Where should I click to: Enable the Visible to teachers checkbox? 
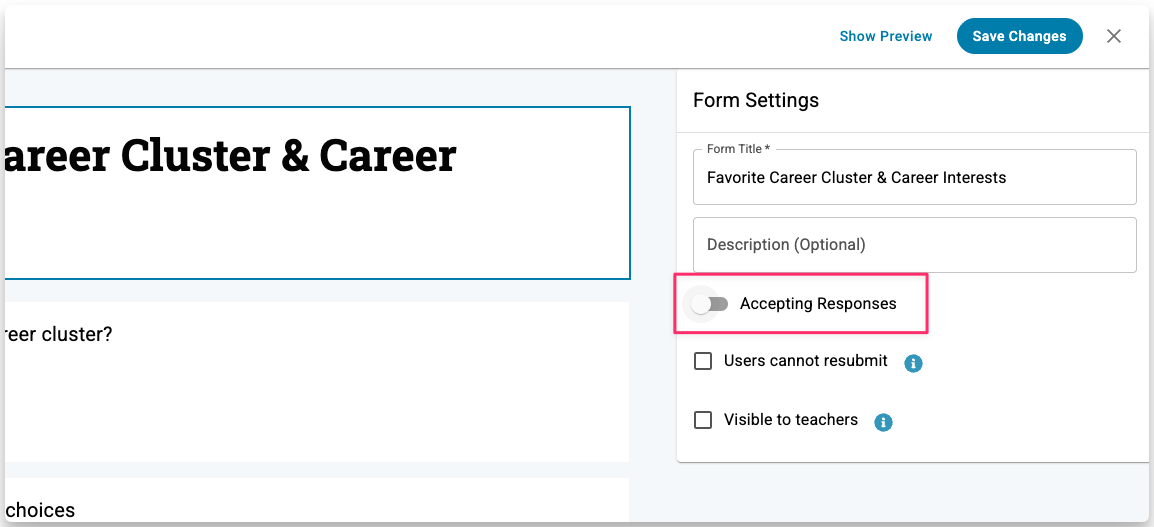tap(703, 420)
